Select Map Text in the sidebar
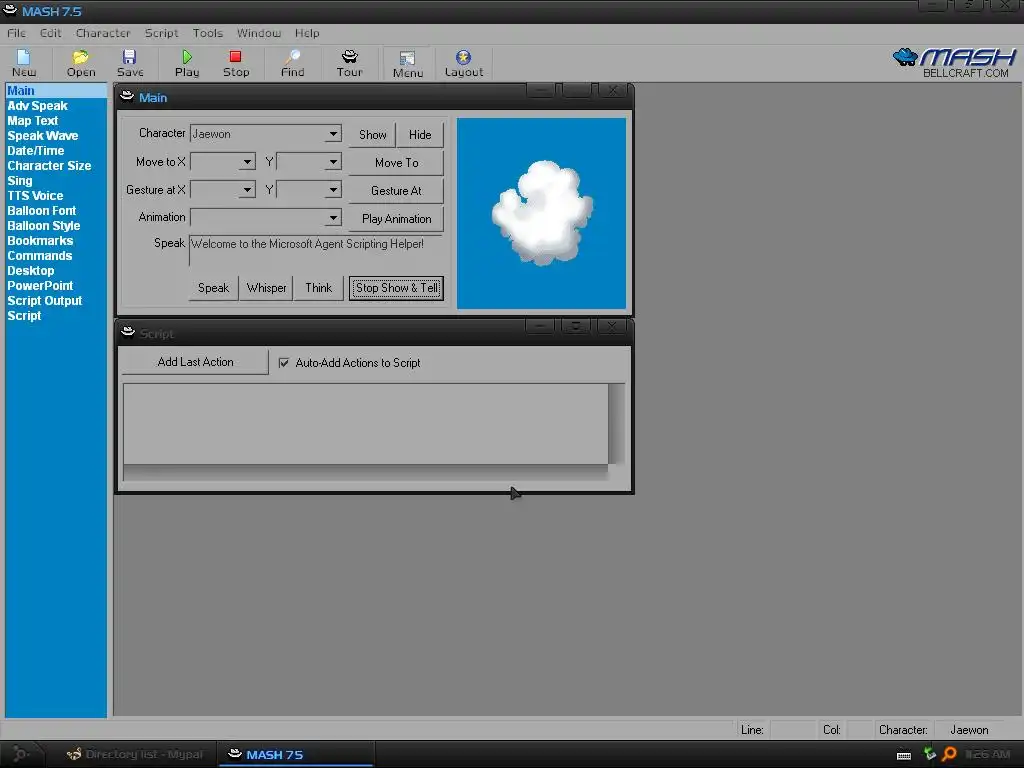The image size is (1024, 768). click(x=33, y=121)
